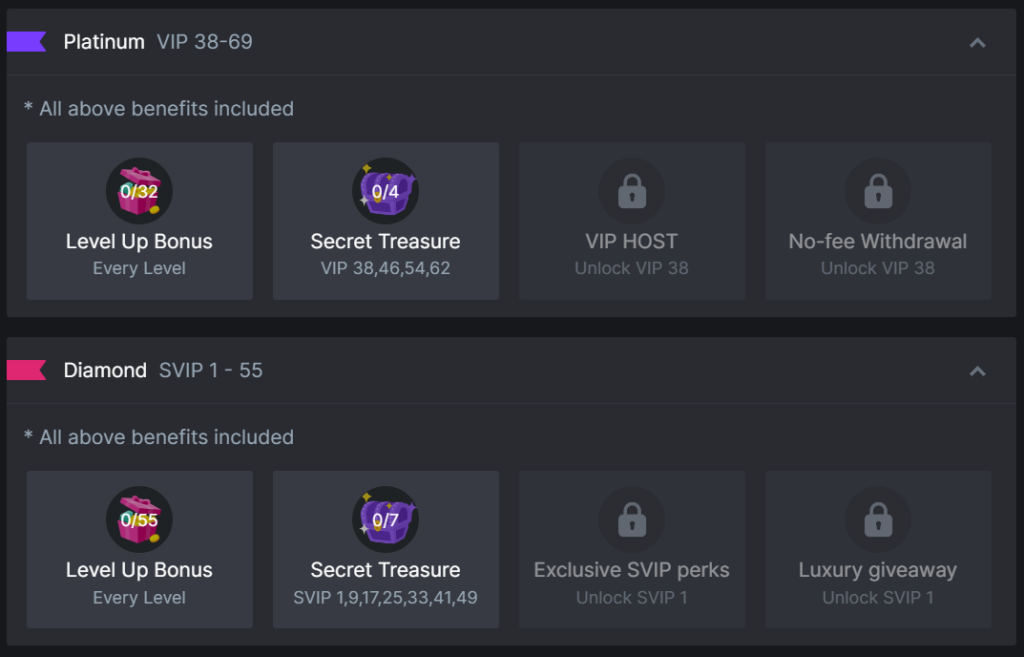
Task: Click the Luxury giveaway lock icon
Action: (878, 519)
